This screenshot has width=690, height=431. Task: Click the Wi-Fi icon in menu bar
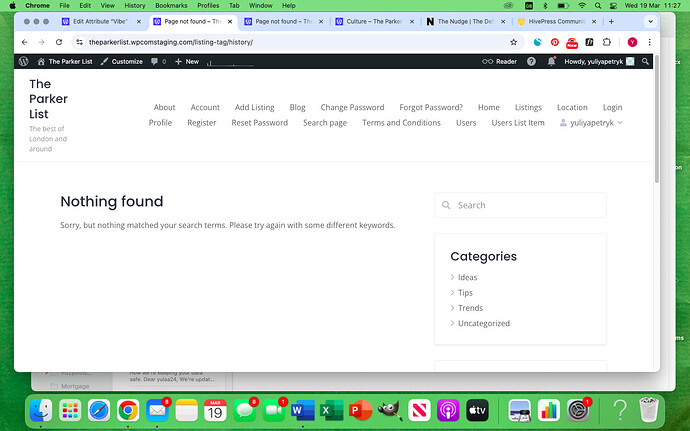point(582,6)
